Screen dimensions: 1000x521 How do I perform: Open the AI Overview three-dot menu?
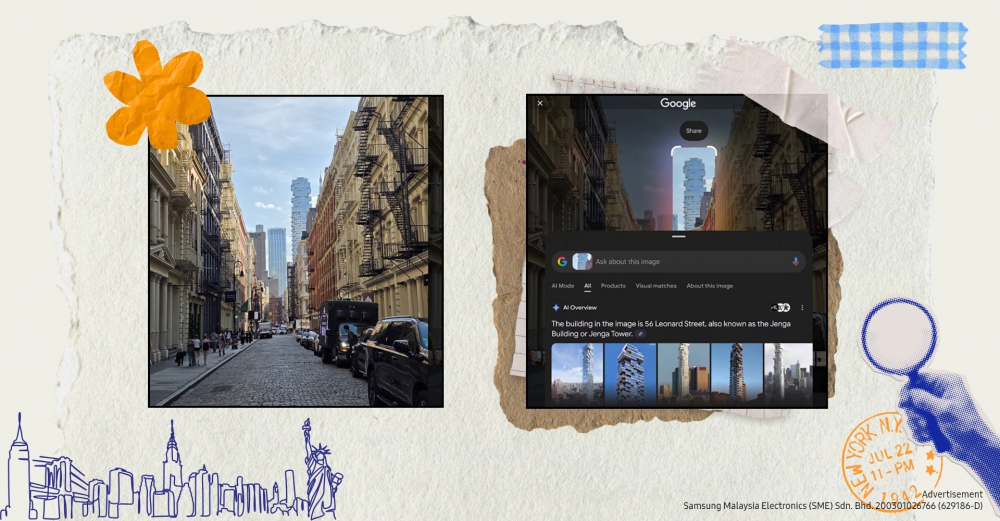[802, 308]
